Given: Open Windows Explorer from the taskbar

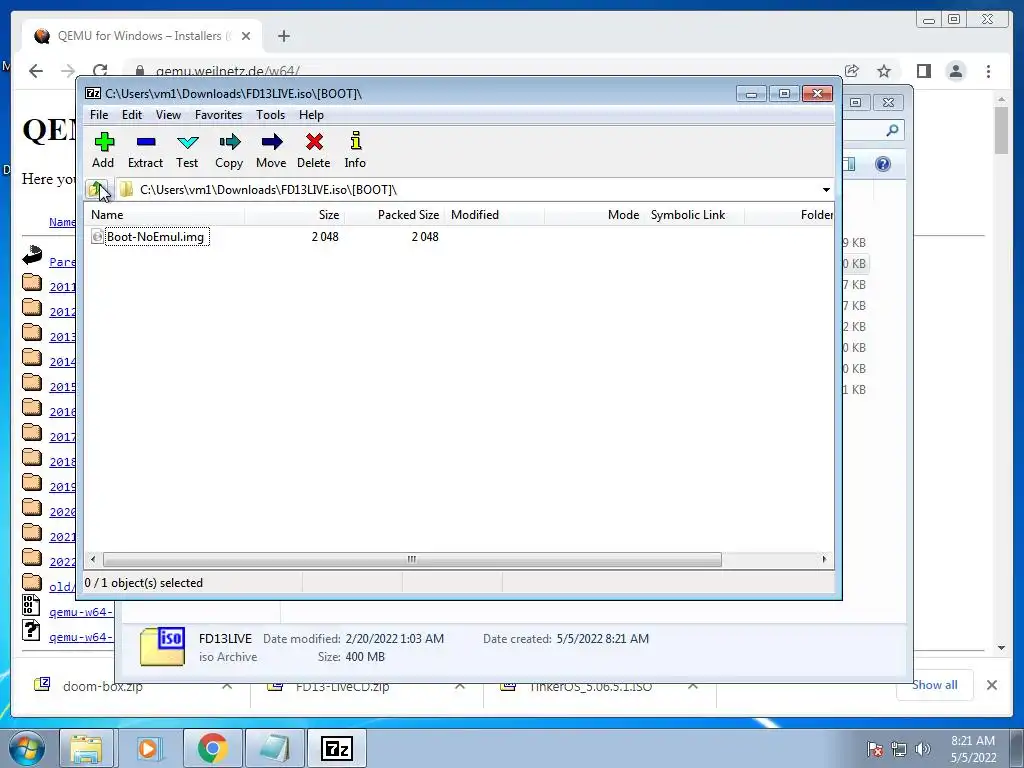Looking at the screenshot, I should tap(86, 748).
